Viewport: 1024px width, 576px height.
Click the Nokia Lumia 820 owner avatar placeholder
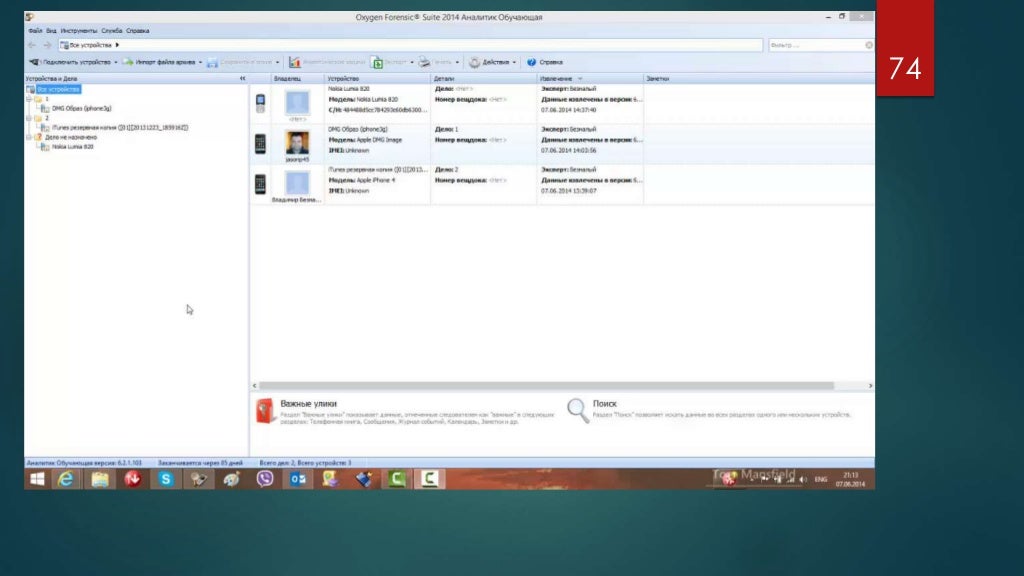click(x=297, y=103)
